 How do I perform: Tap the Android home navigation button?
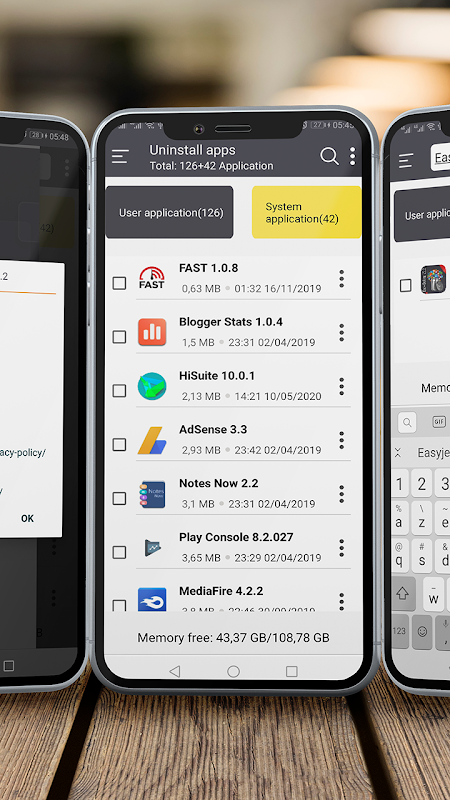coord(233,671)
